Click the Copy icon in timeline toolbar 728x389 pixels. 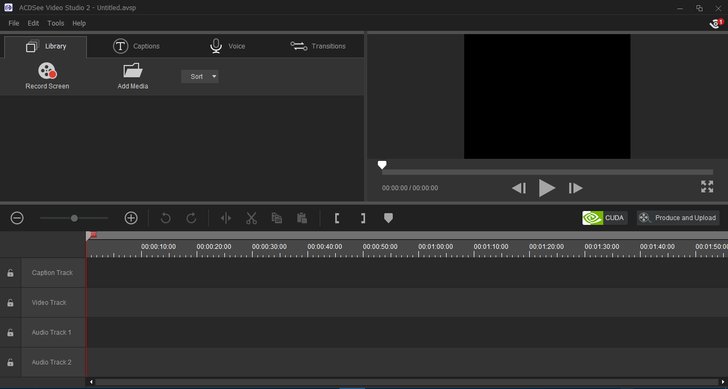coord(277,218)
